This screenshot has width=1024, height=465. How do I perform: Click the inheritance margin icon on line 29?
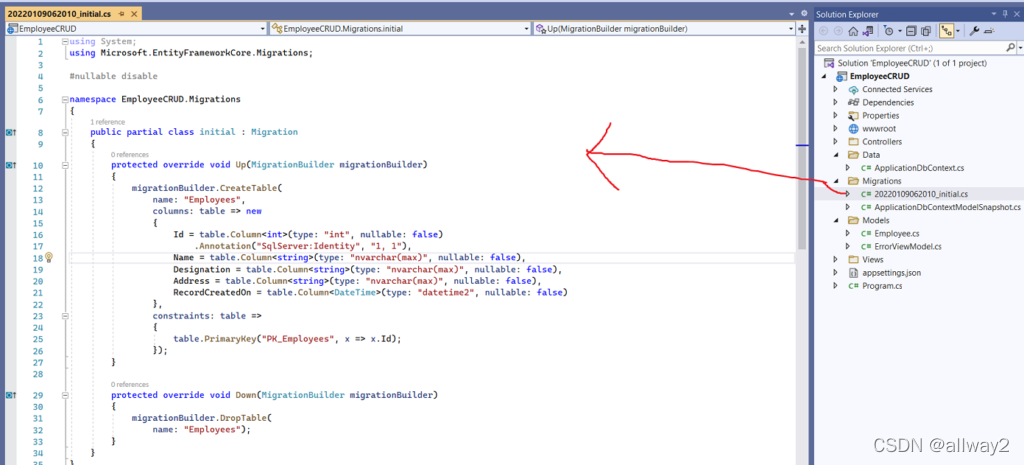(10, 395)
